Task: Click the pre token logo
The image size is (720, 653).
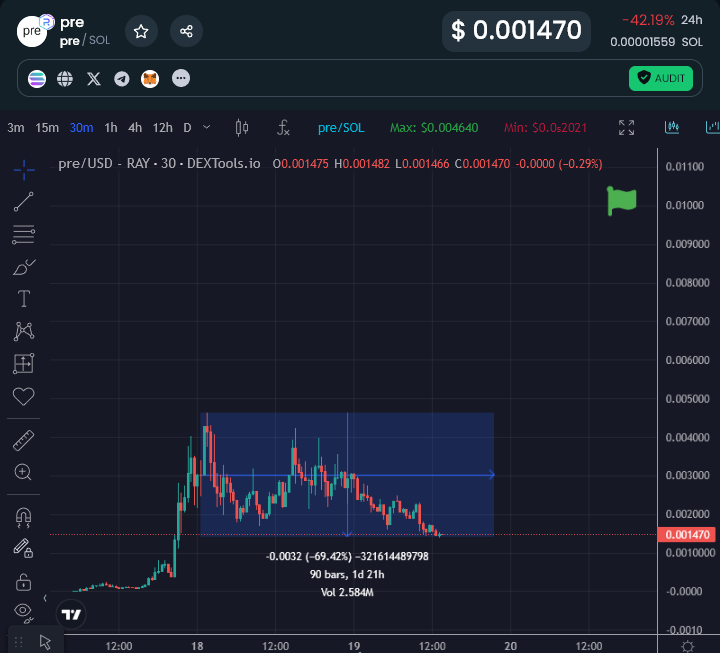Action: click(x=32, y=31)
